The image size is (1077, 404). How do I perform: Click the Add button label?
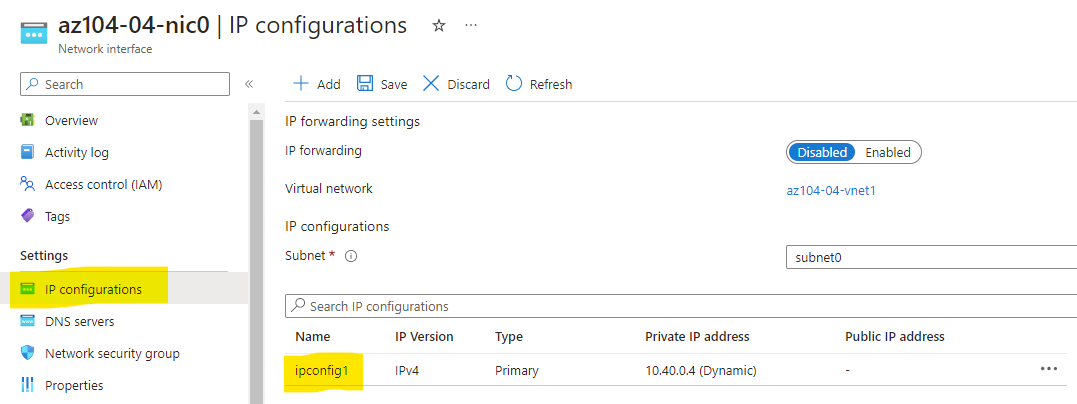coord(328,85)
